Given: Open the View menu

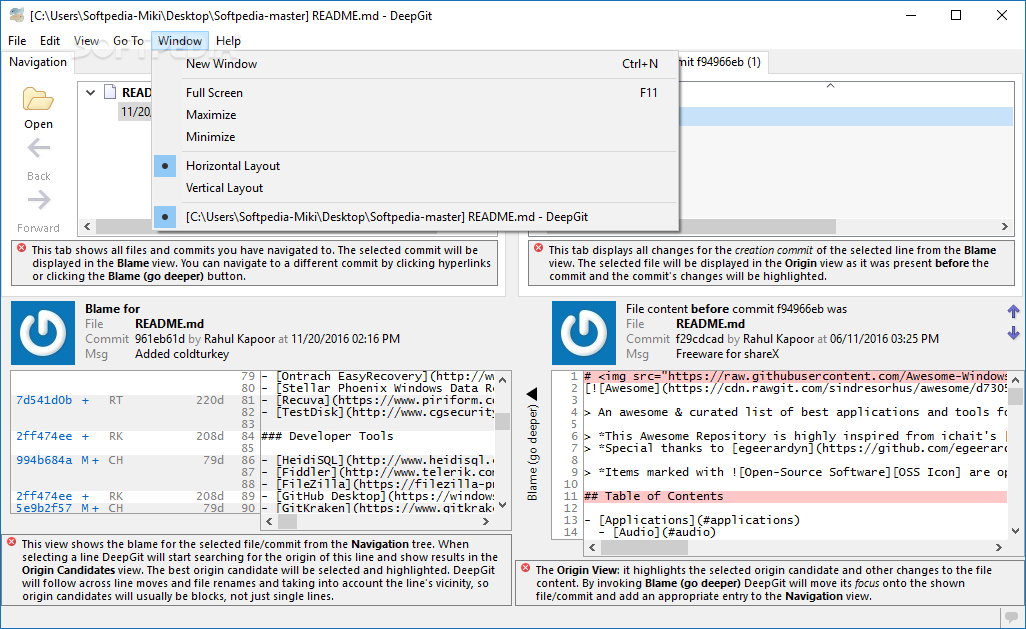Looking at the screenshot, I should pos(86,41).
